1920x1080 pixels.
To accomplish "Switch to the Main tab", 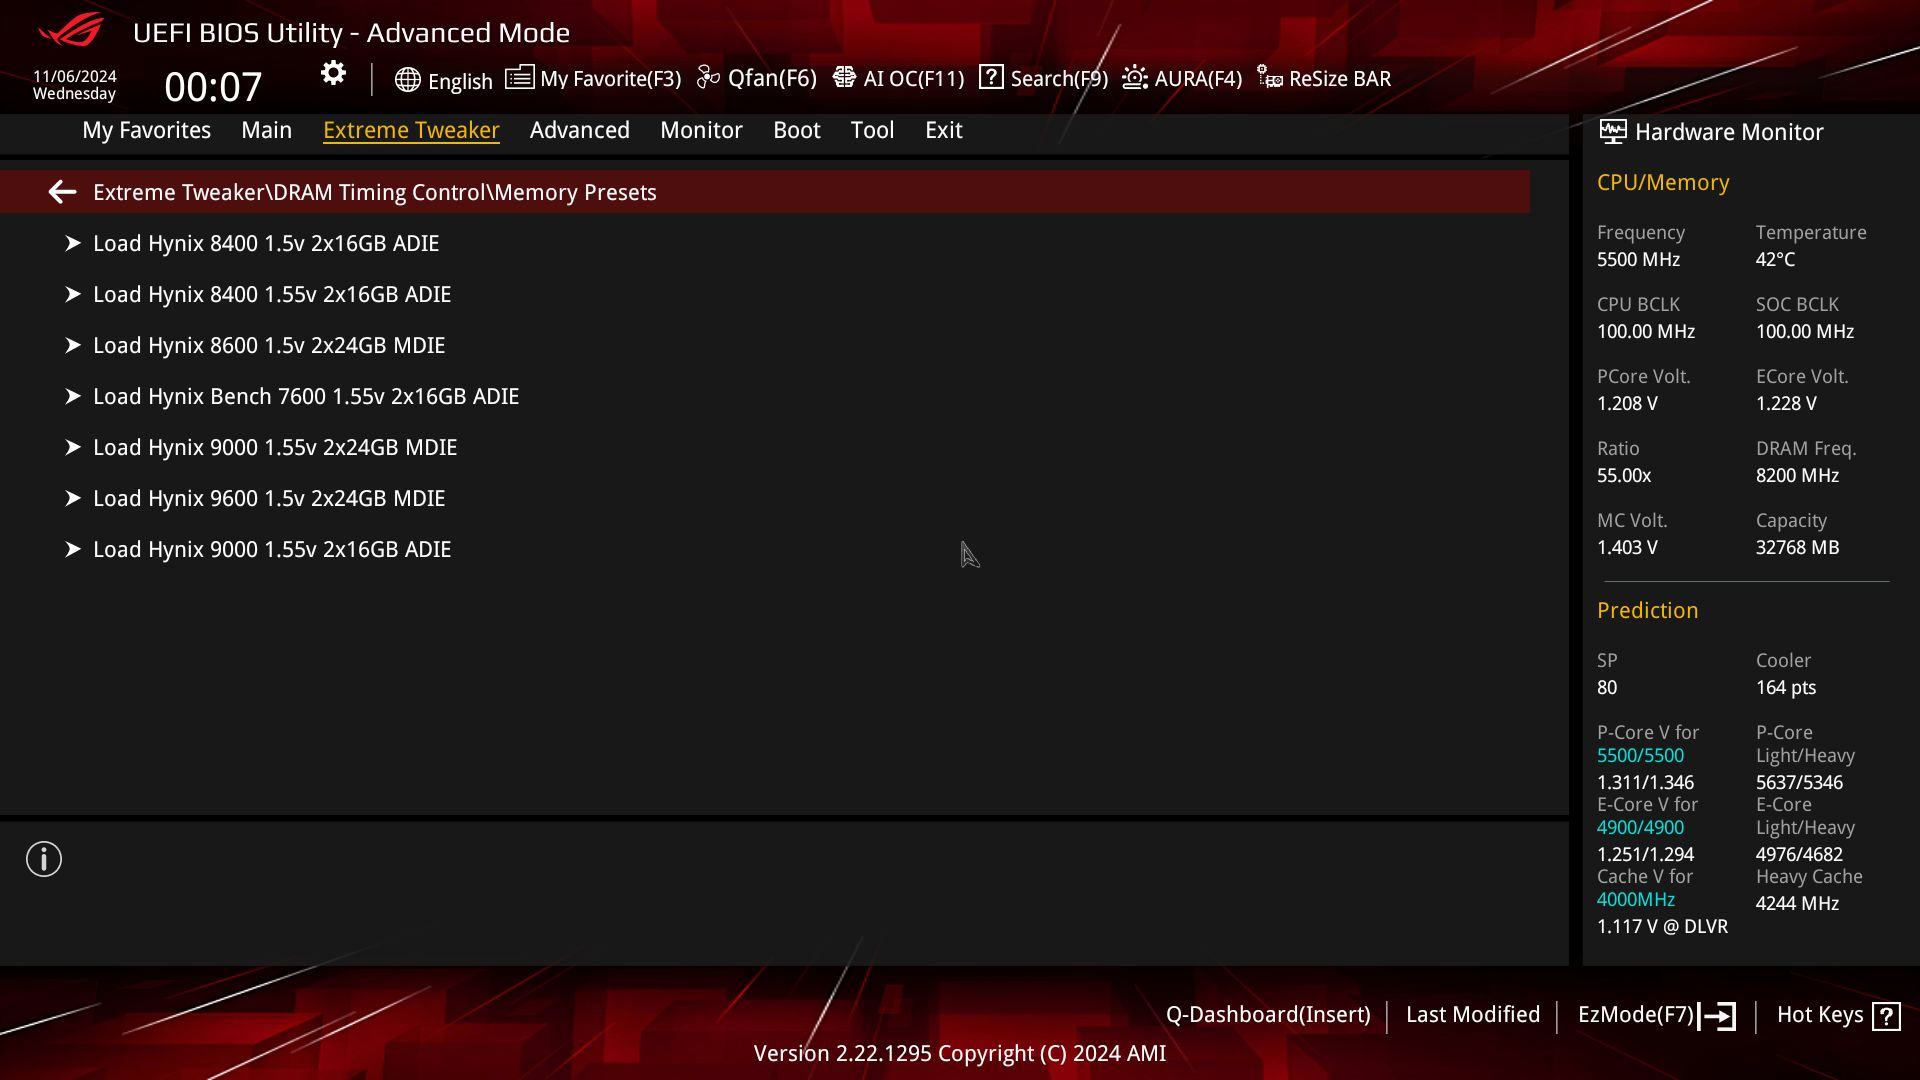I will pyautogui.click(x=266, y=130).
